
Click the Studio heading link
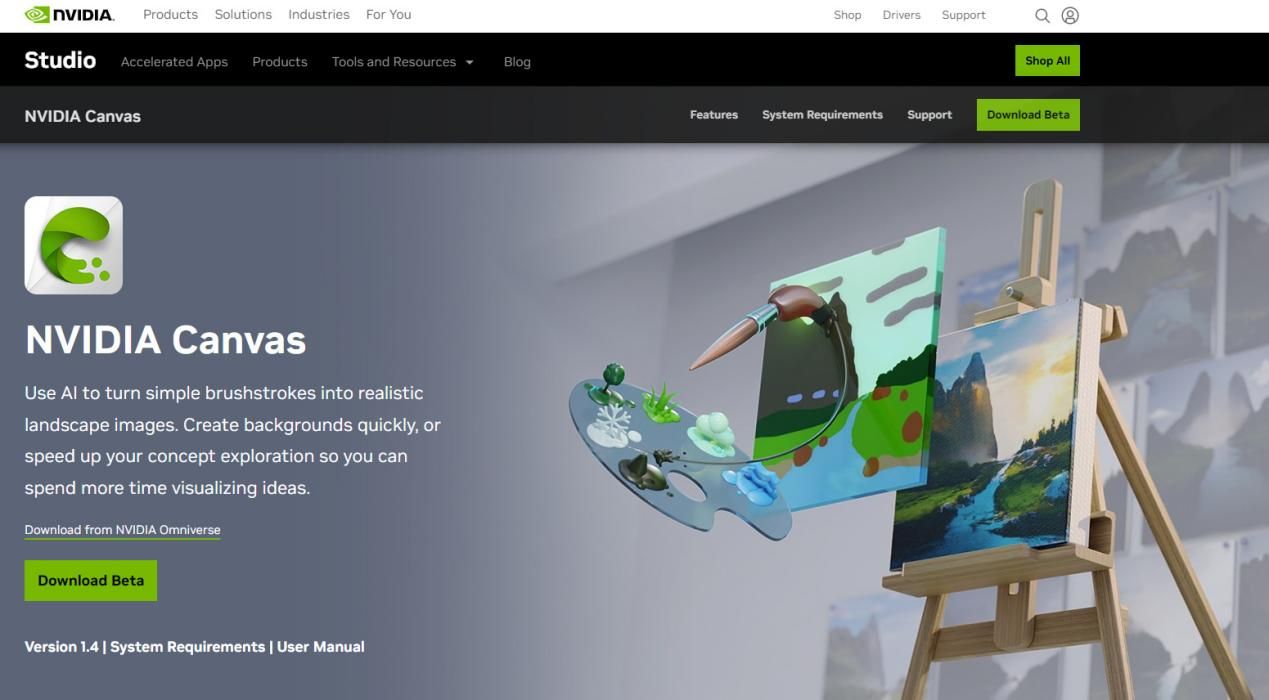[x=60, y=60]
